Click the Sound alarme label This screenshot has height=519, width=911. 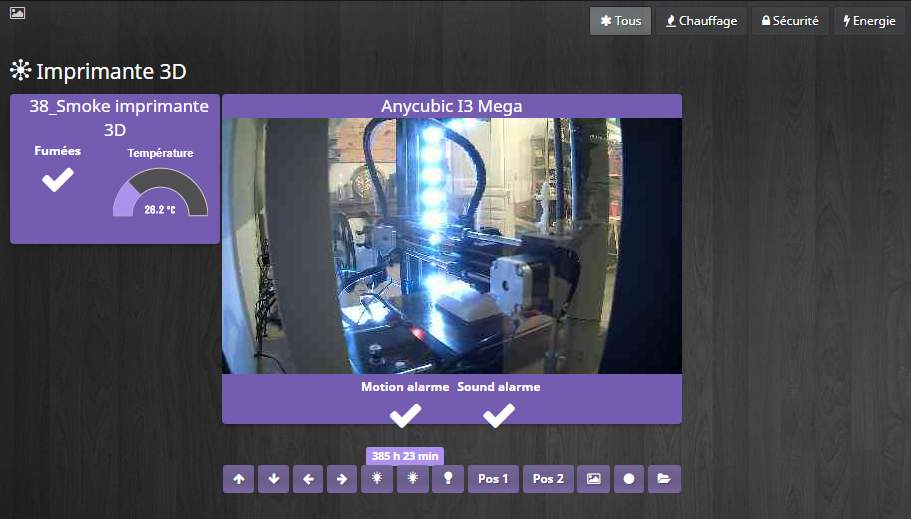click(x=498, y=386)
